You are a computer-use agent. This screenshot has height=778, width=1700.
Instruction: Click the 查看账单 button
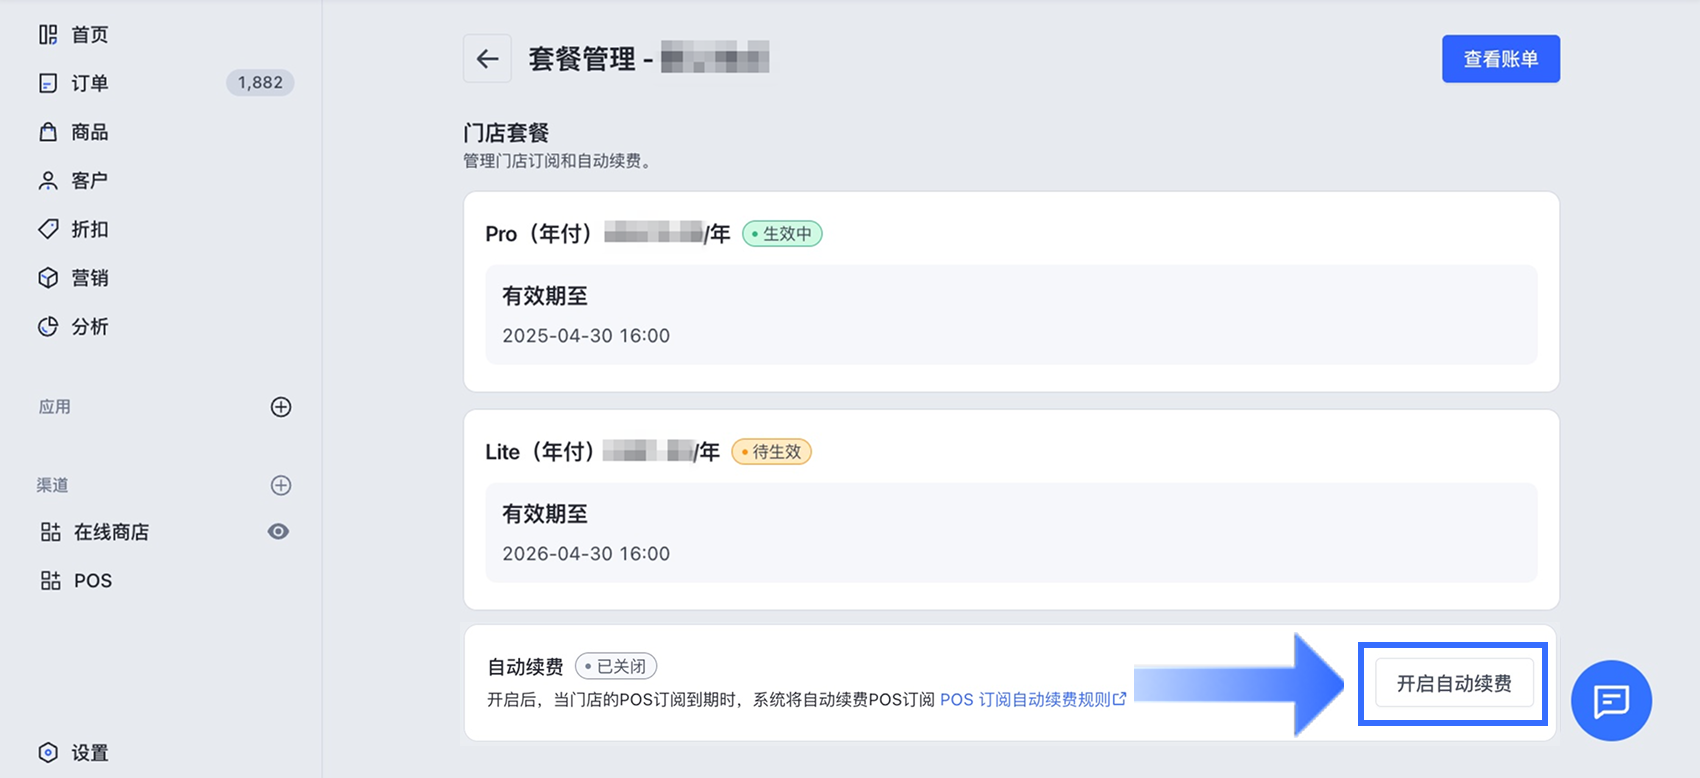click(x=1501, y=59)
